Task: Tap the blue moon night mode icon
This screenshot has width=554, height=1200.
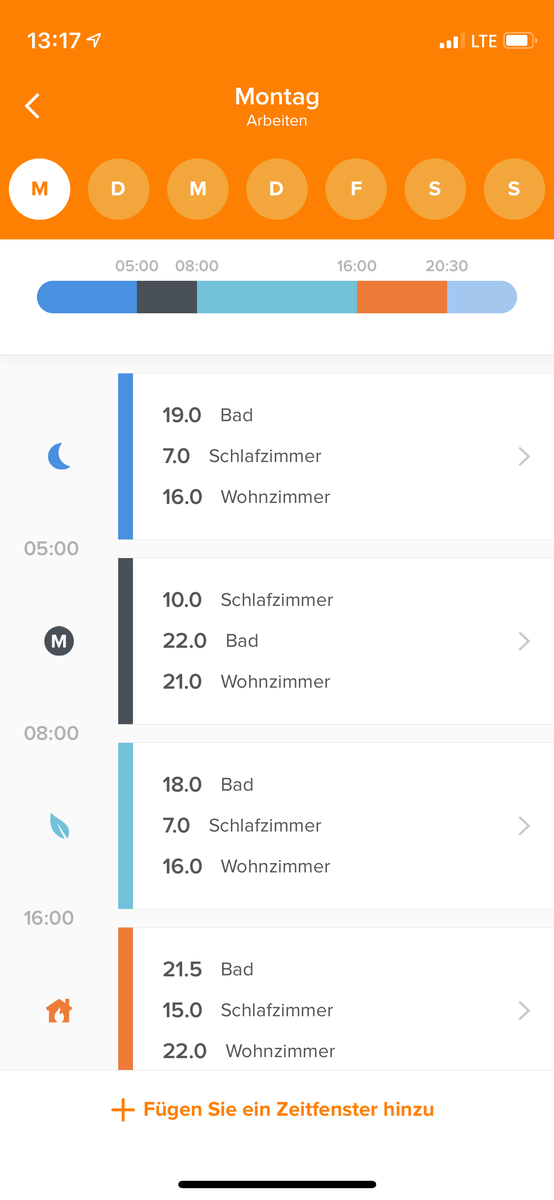Action: pyautogui.click(x=60, y=457)
